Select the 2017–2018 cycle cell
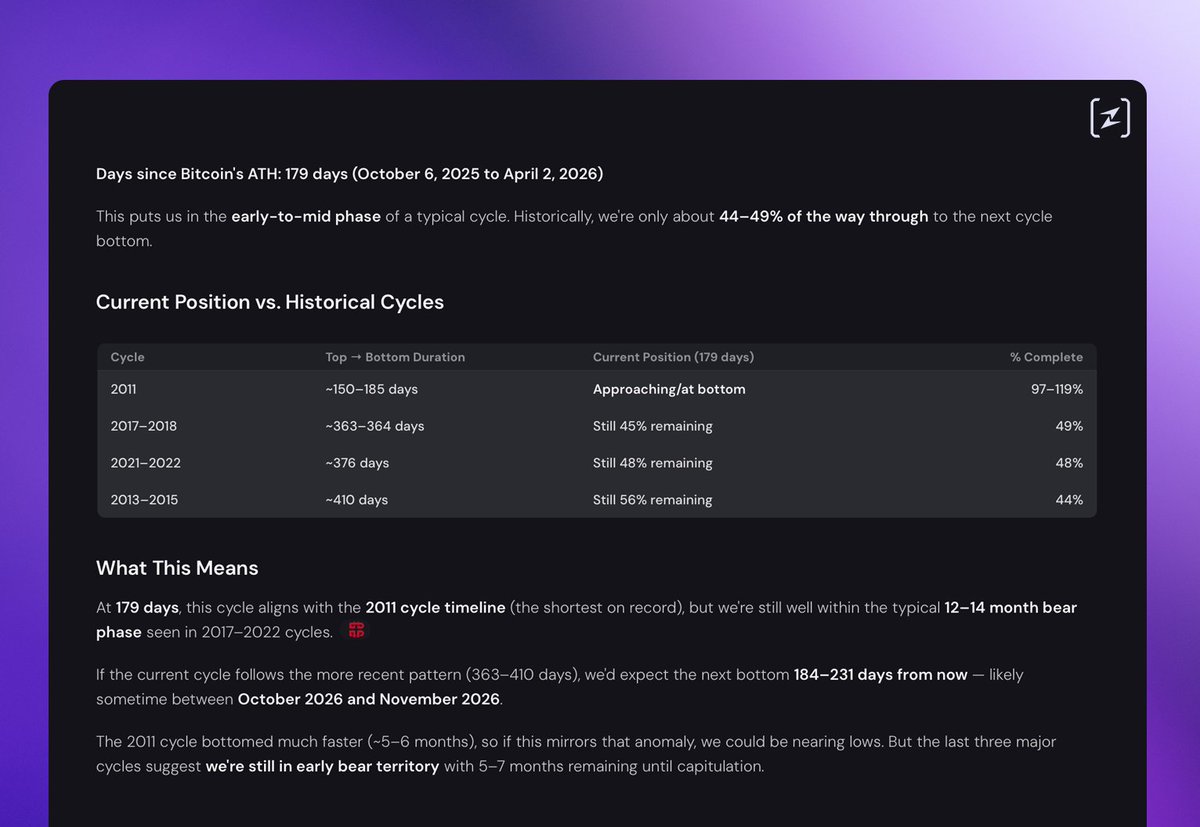 (144, 426)
